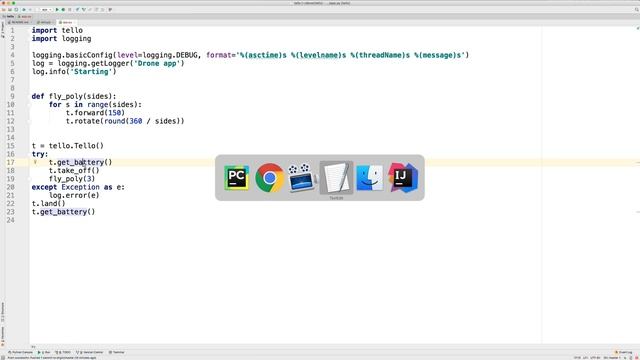Open the Version Control tool window
The width and height of the screenshot is (640, 360).
90,352
